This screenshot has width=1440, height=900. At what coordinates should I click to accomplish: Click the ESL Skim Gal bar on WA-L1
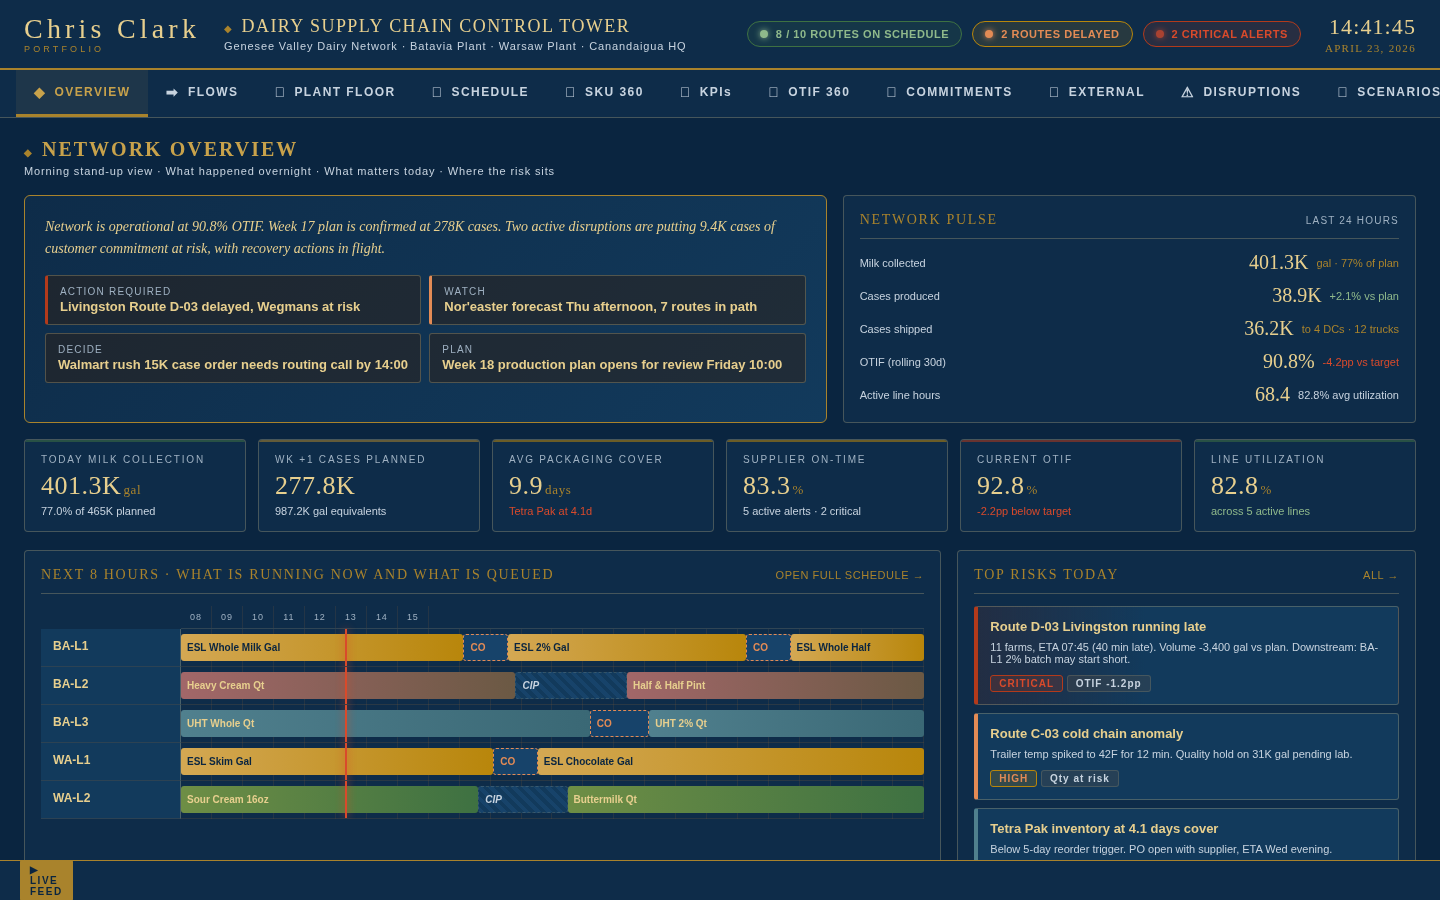(x=337, y=761)
